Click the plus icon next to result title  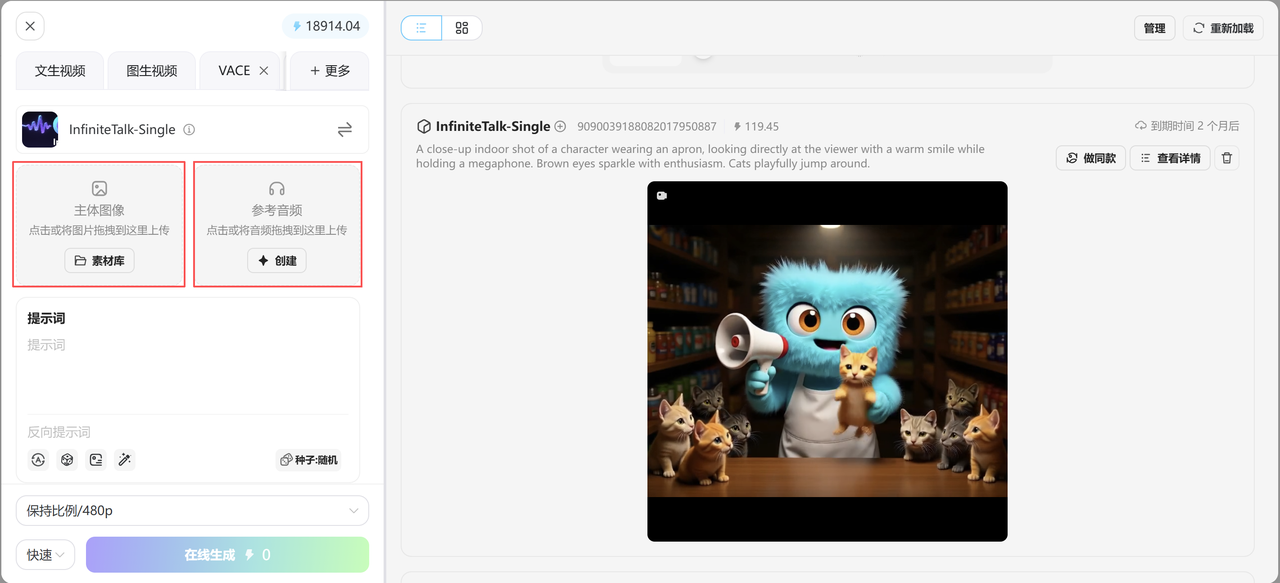click(x=560, y=127)
